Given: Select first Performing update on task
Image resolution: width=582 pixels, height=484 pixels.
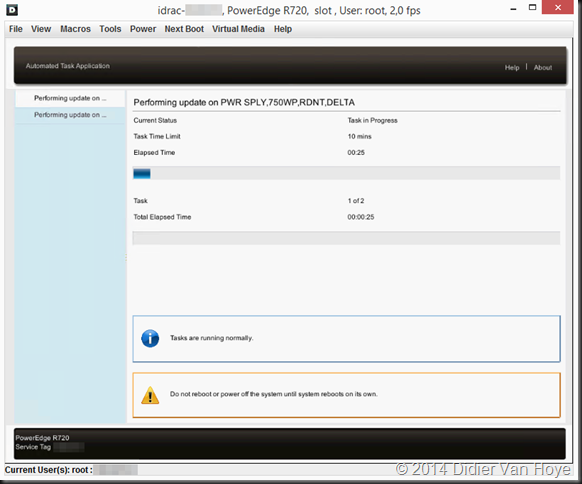Looking at the screenshot, I should (x=70, y=98).
